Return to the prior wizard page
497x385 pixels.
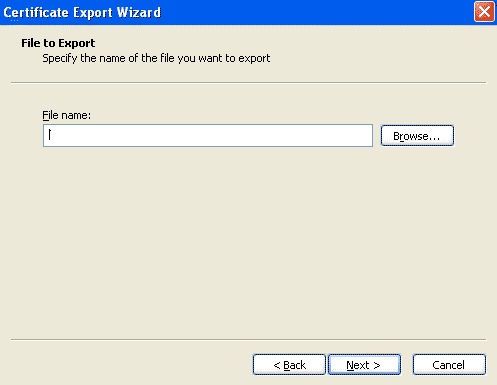289,365
